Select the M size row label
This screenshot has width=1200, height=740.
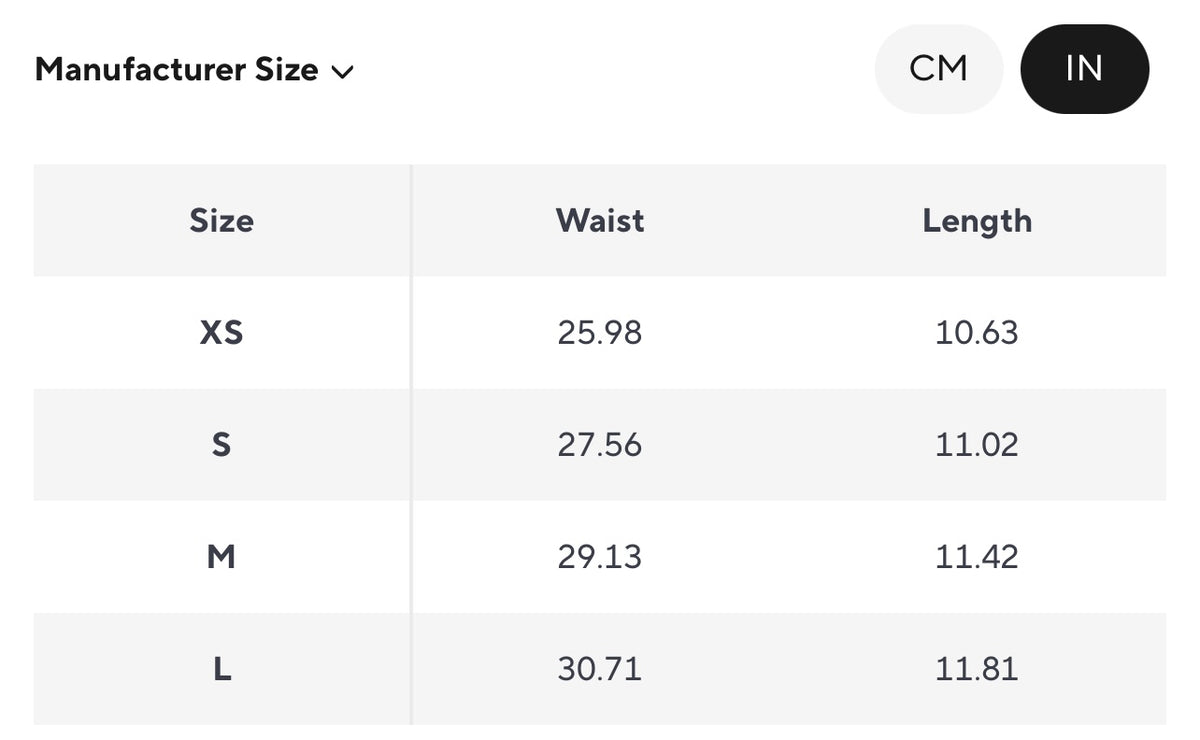pos(221,556)
